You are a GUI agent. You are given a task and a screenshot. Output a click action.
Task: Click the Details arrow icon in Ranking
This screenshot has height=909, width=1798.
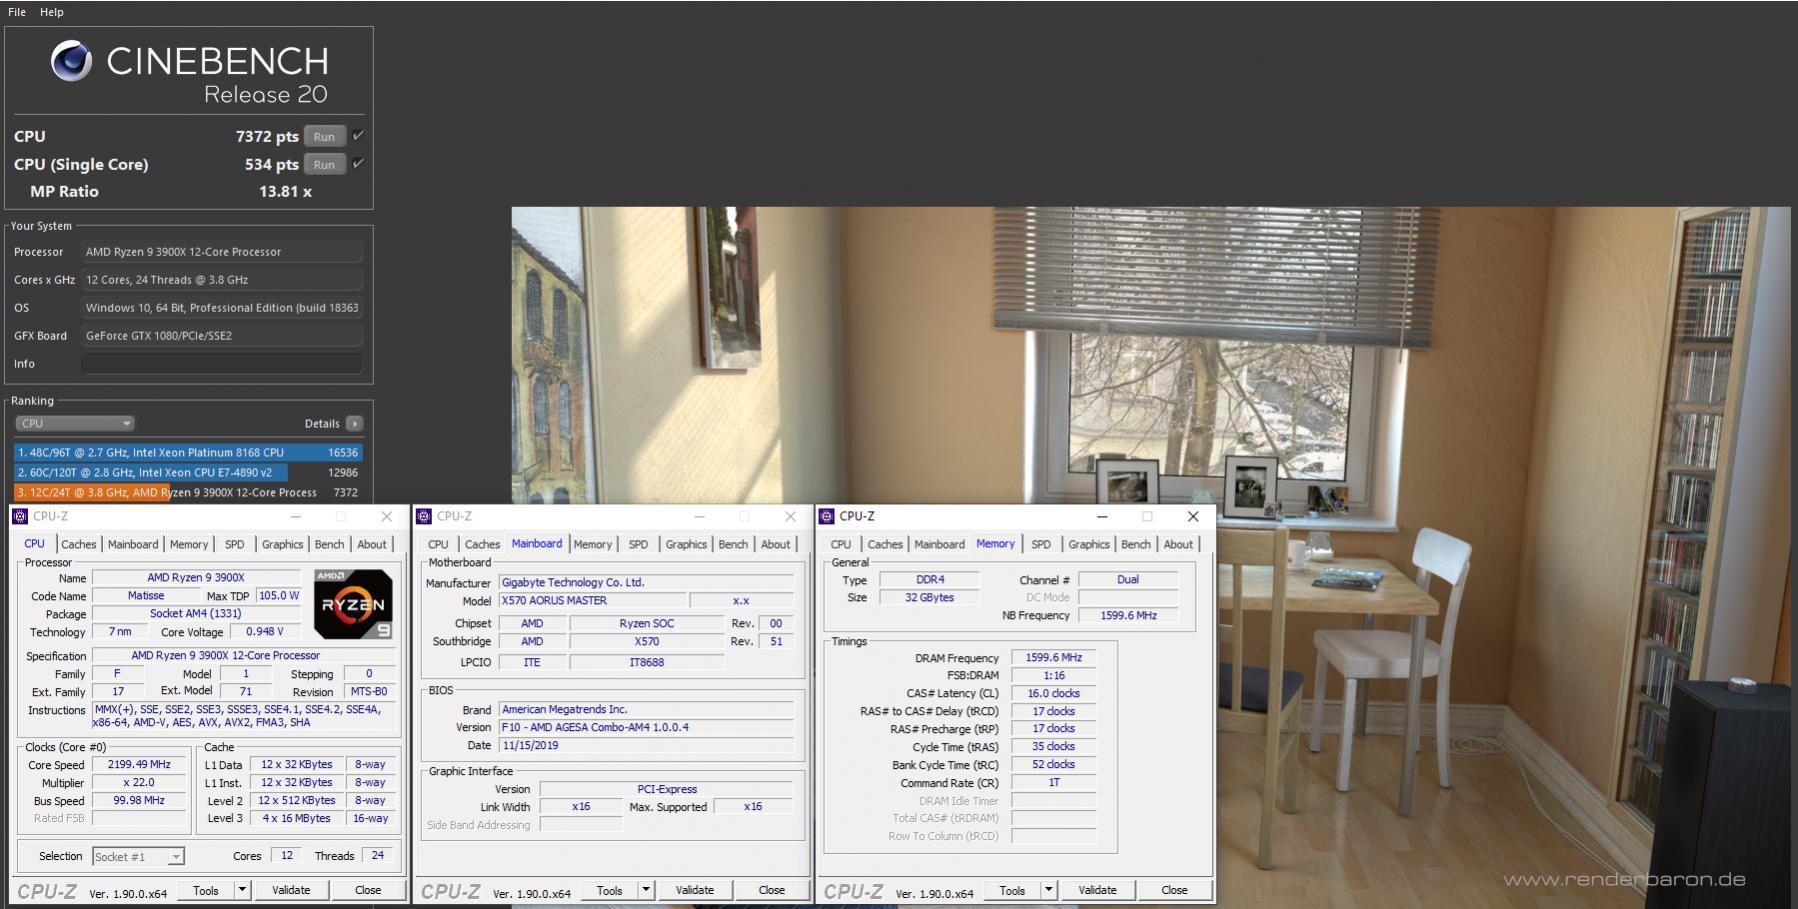(x=354, y=423)
